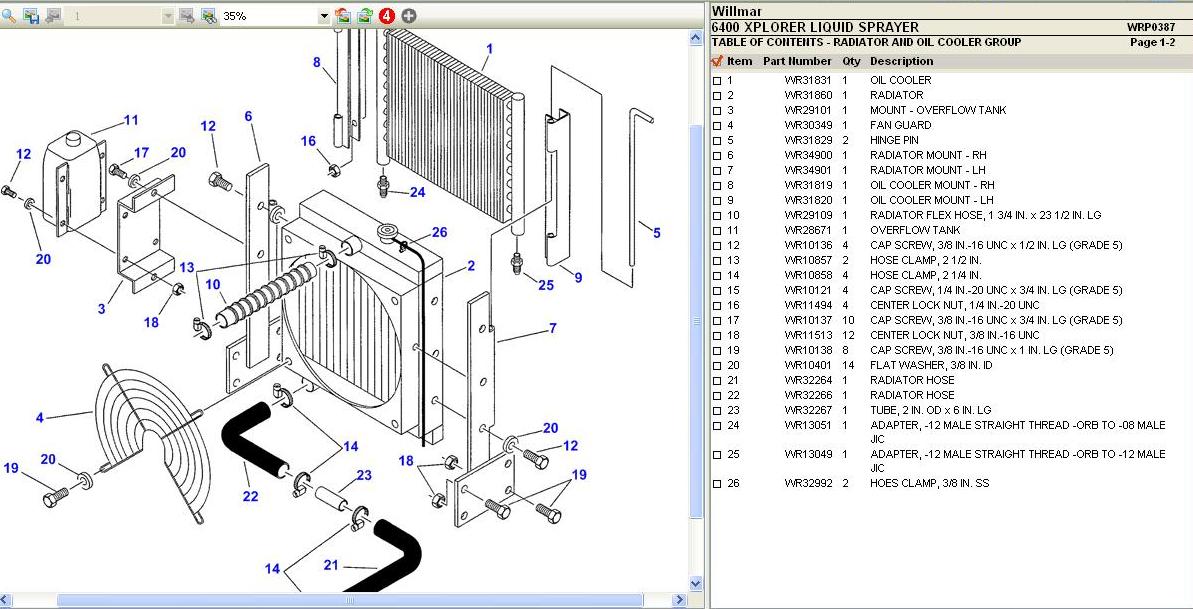This screenshot has width=1193, height=609.
Task: Click the gray plus icon
Action: (409, 15)
